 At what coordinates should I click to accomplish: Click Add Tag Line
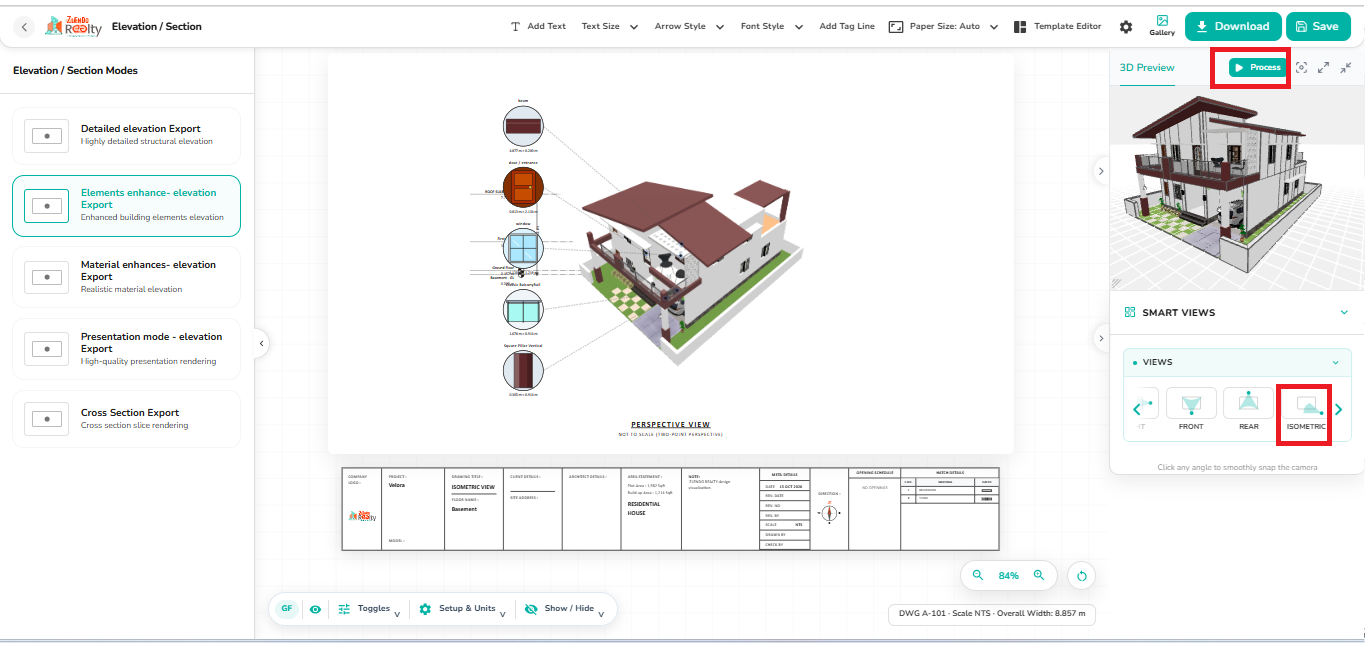[x=846, y=26]
